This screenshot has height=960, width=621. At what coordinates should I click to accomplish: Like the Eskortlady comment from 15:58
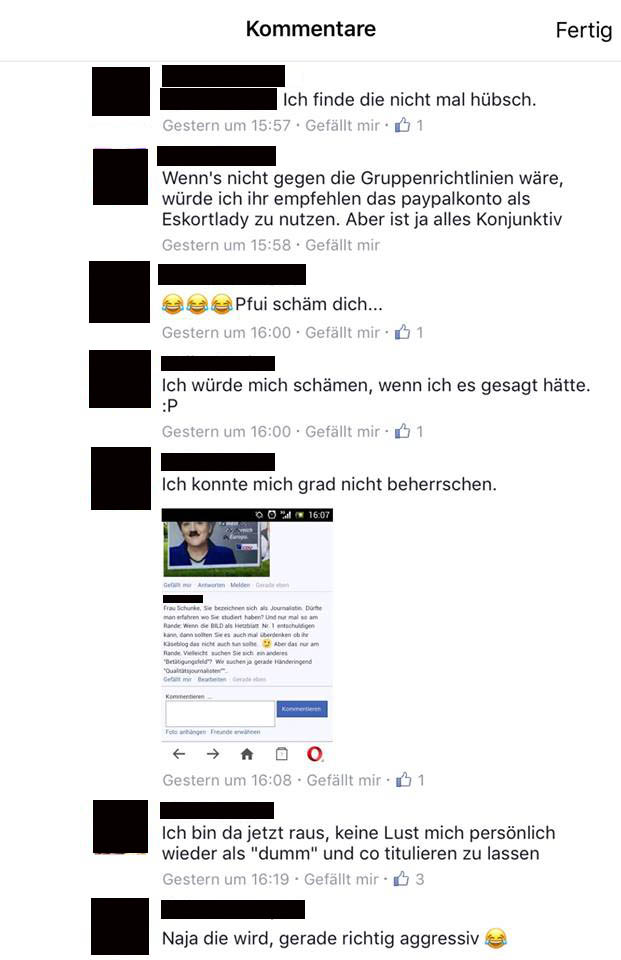[x=342, y=245]
